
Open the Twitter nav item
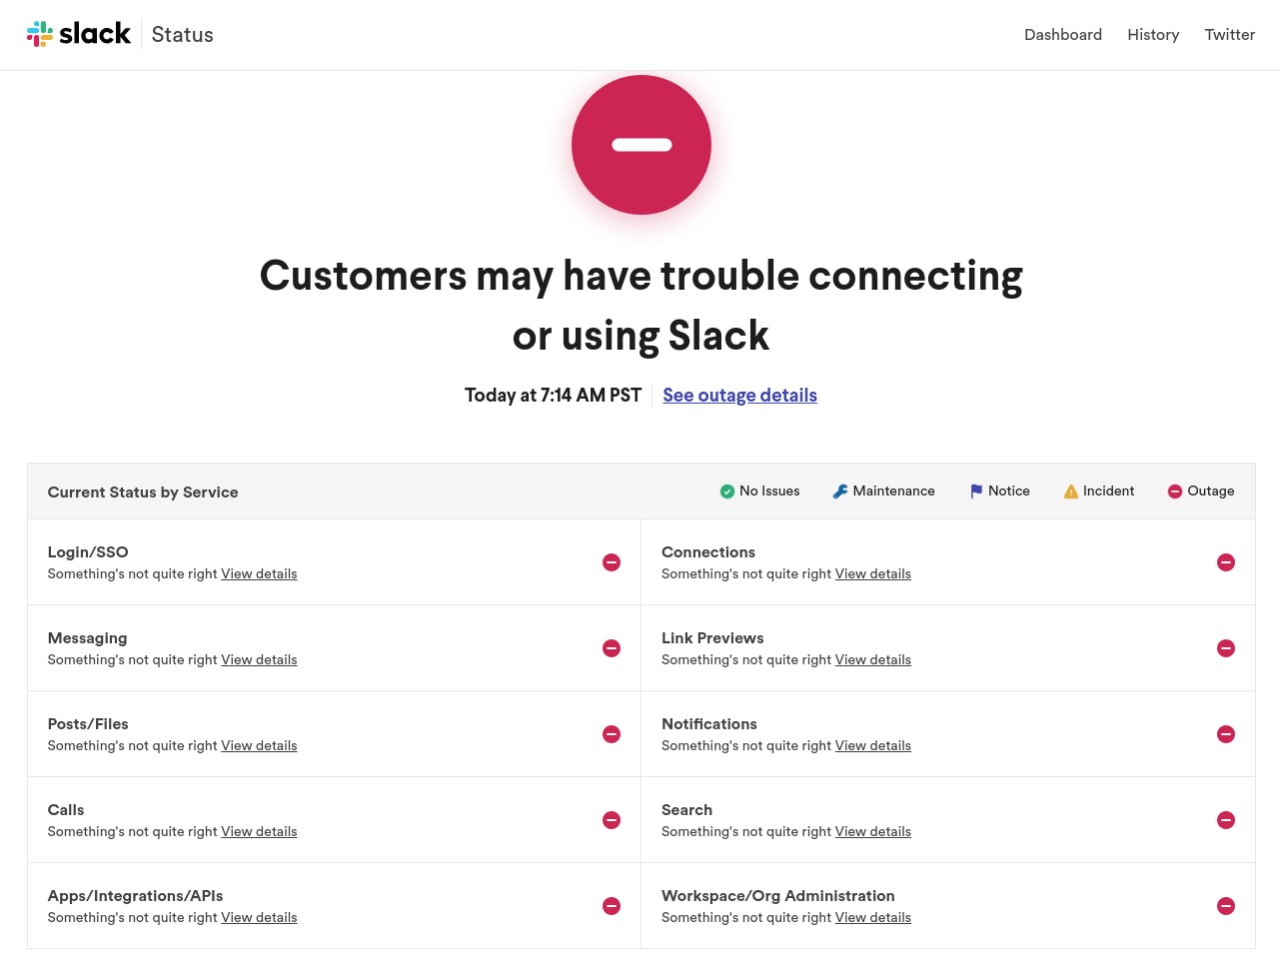point(1230,34)
